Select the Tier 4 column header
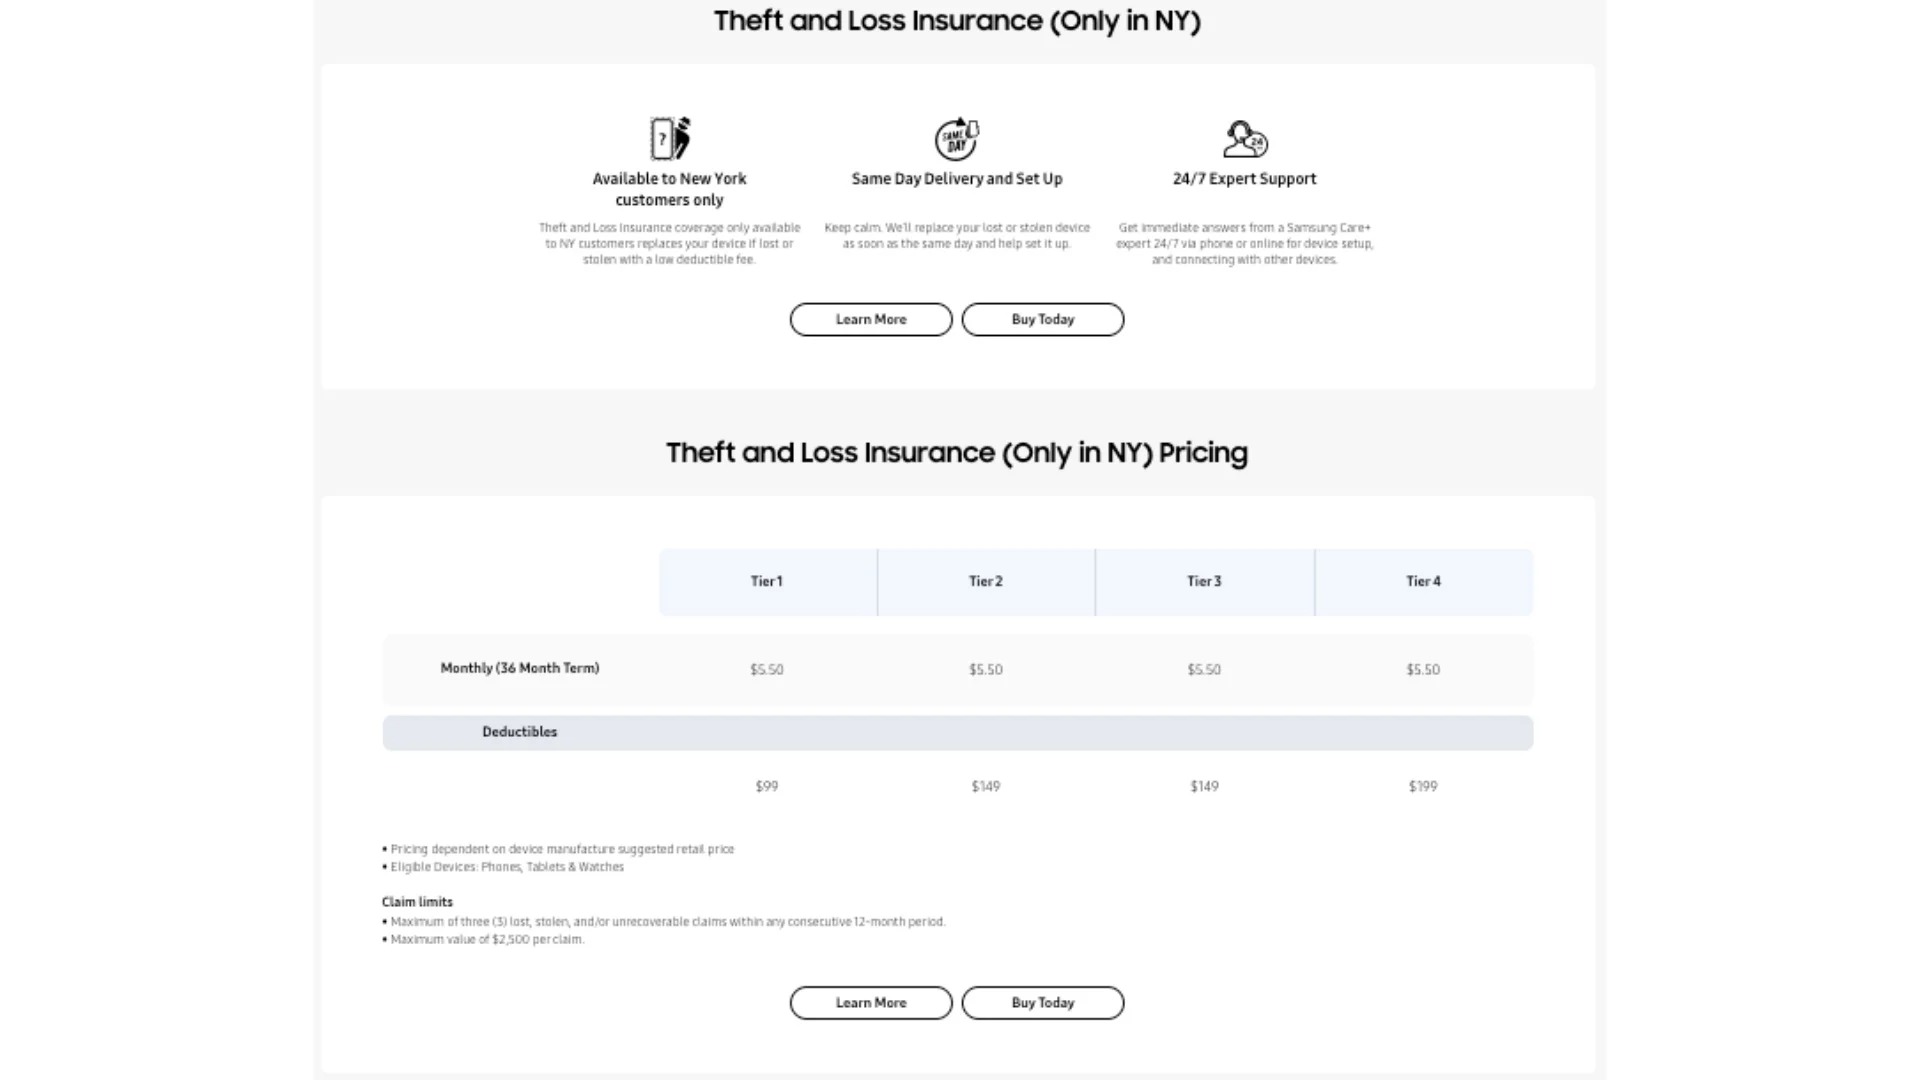This screenshot has width=1920, height=1080. [1423, 582]
